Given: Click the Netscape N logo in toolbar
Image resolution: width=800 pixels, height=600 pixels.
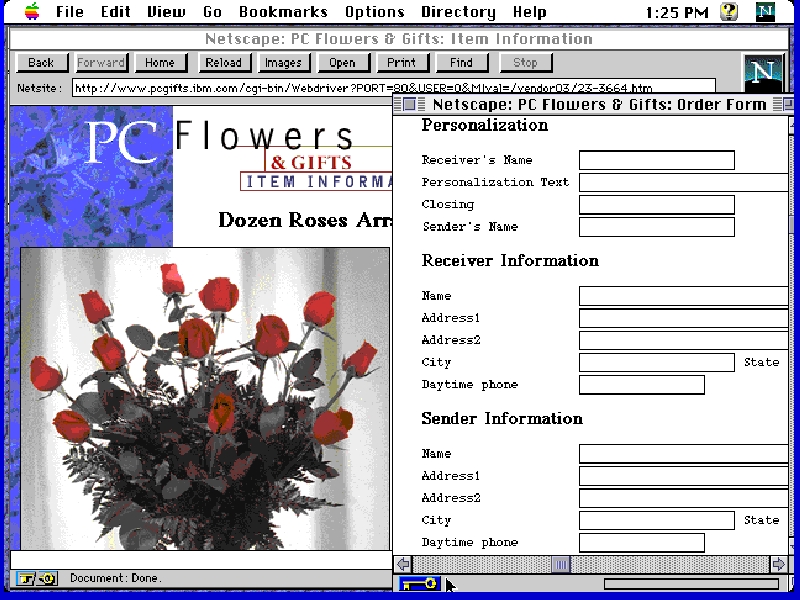Looking at the screenshot, I should 763,73.
